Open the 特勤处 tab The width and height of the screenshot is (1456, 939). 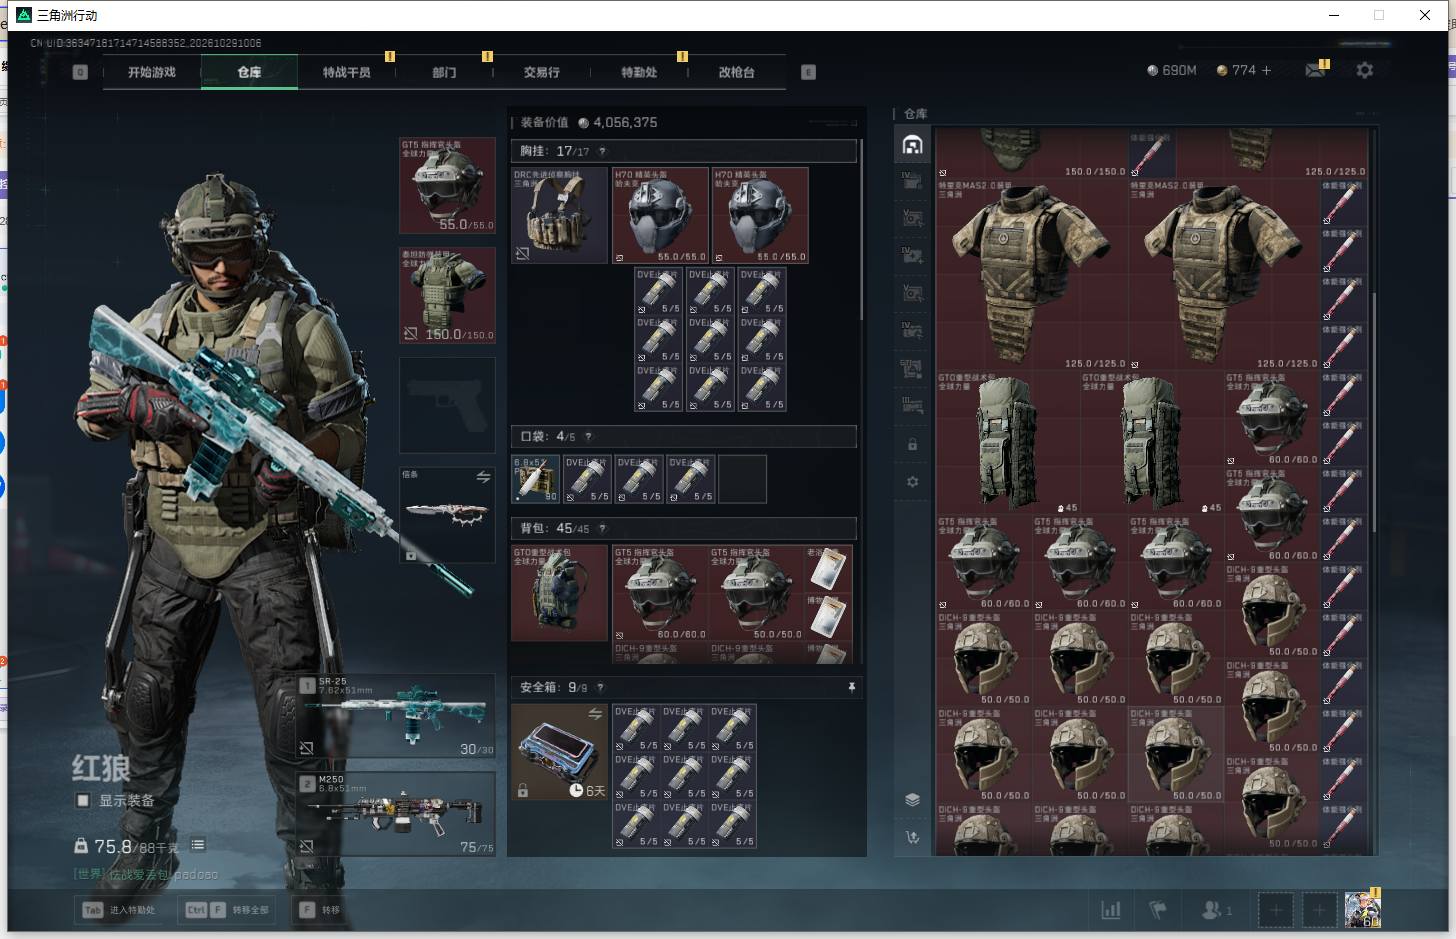(x=639, y=72)
